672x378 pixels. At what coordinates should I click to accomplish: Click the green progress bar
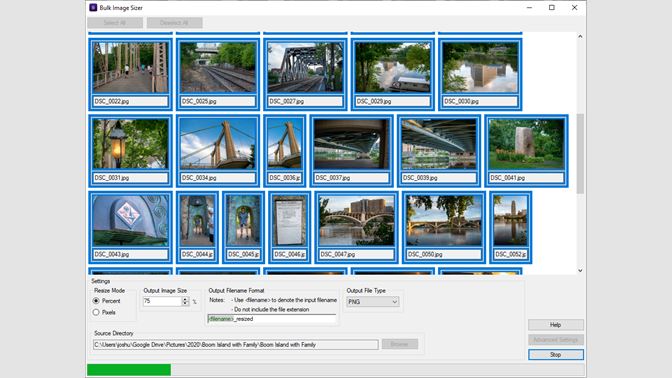[x=129, y=369]
